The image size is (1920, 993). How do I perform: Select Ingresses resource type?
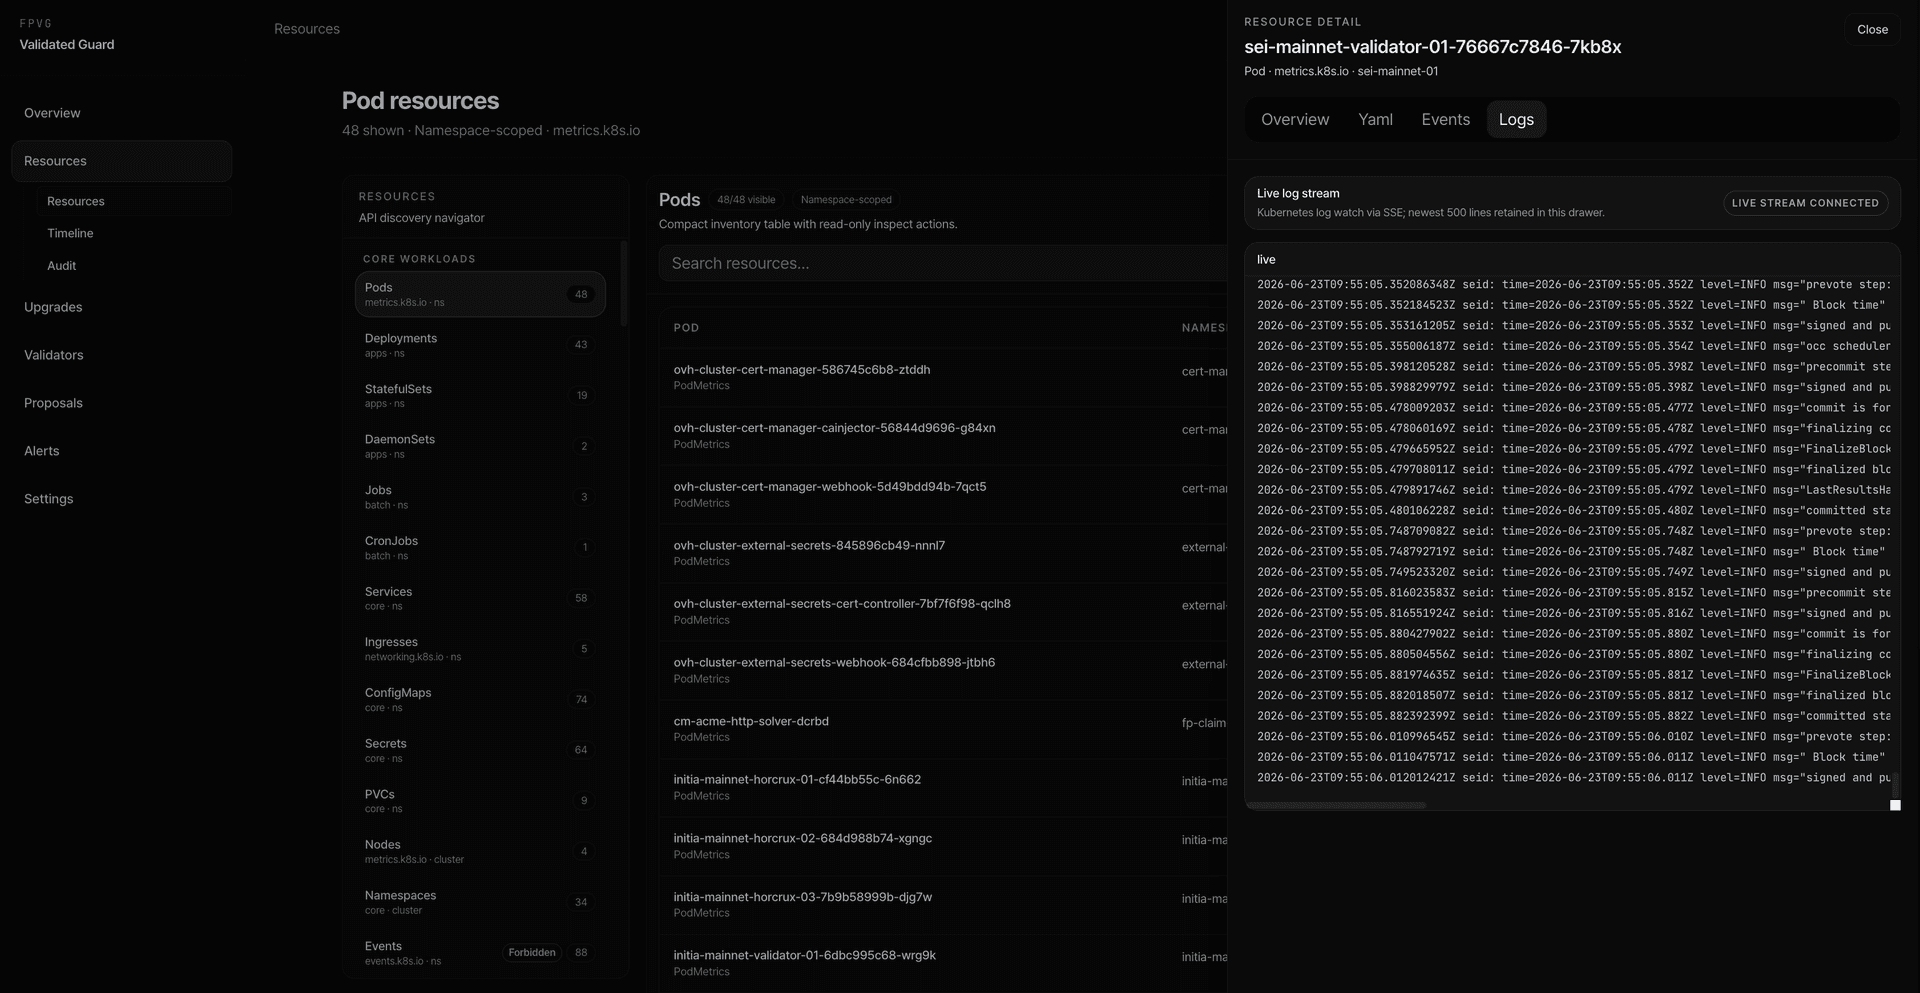click(480, 649)
